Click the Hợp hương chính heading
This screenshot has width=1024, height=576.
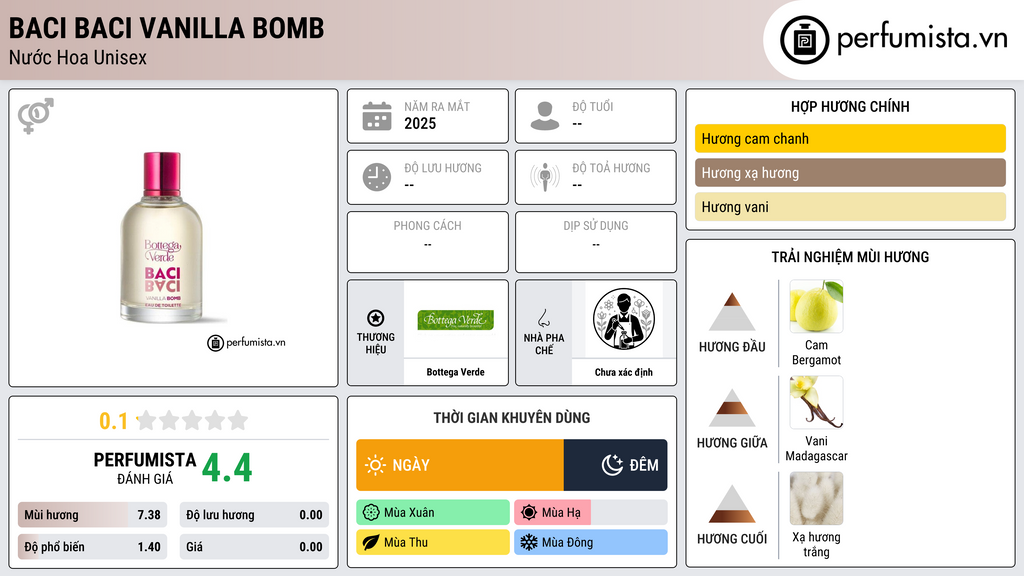850,106
